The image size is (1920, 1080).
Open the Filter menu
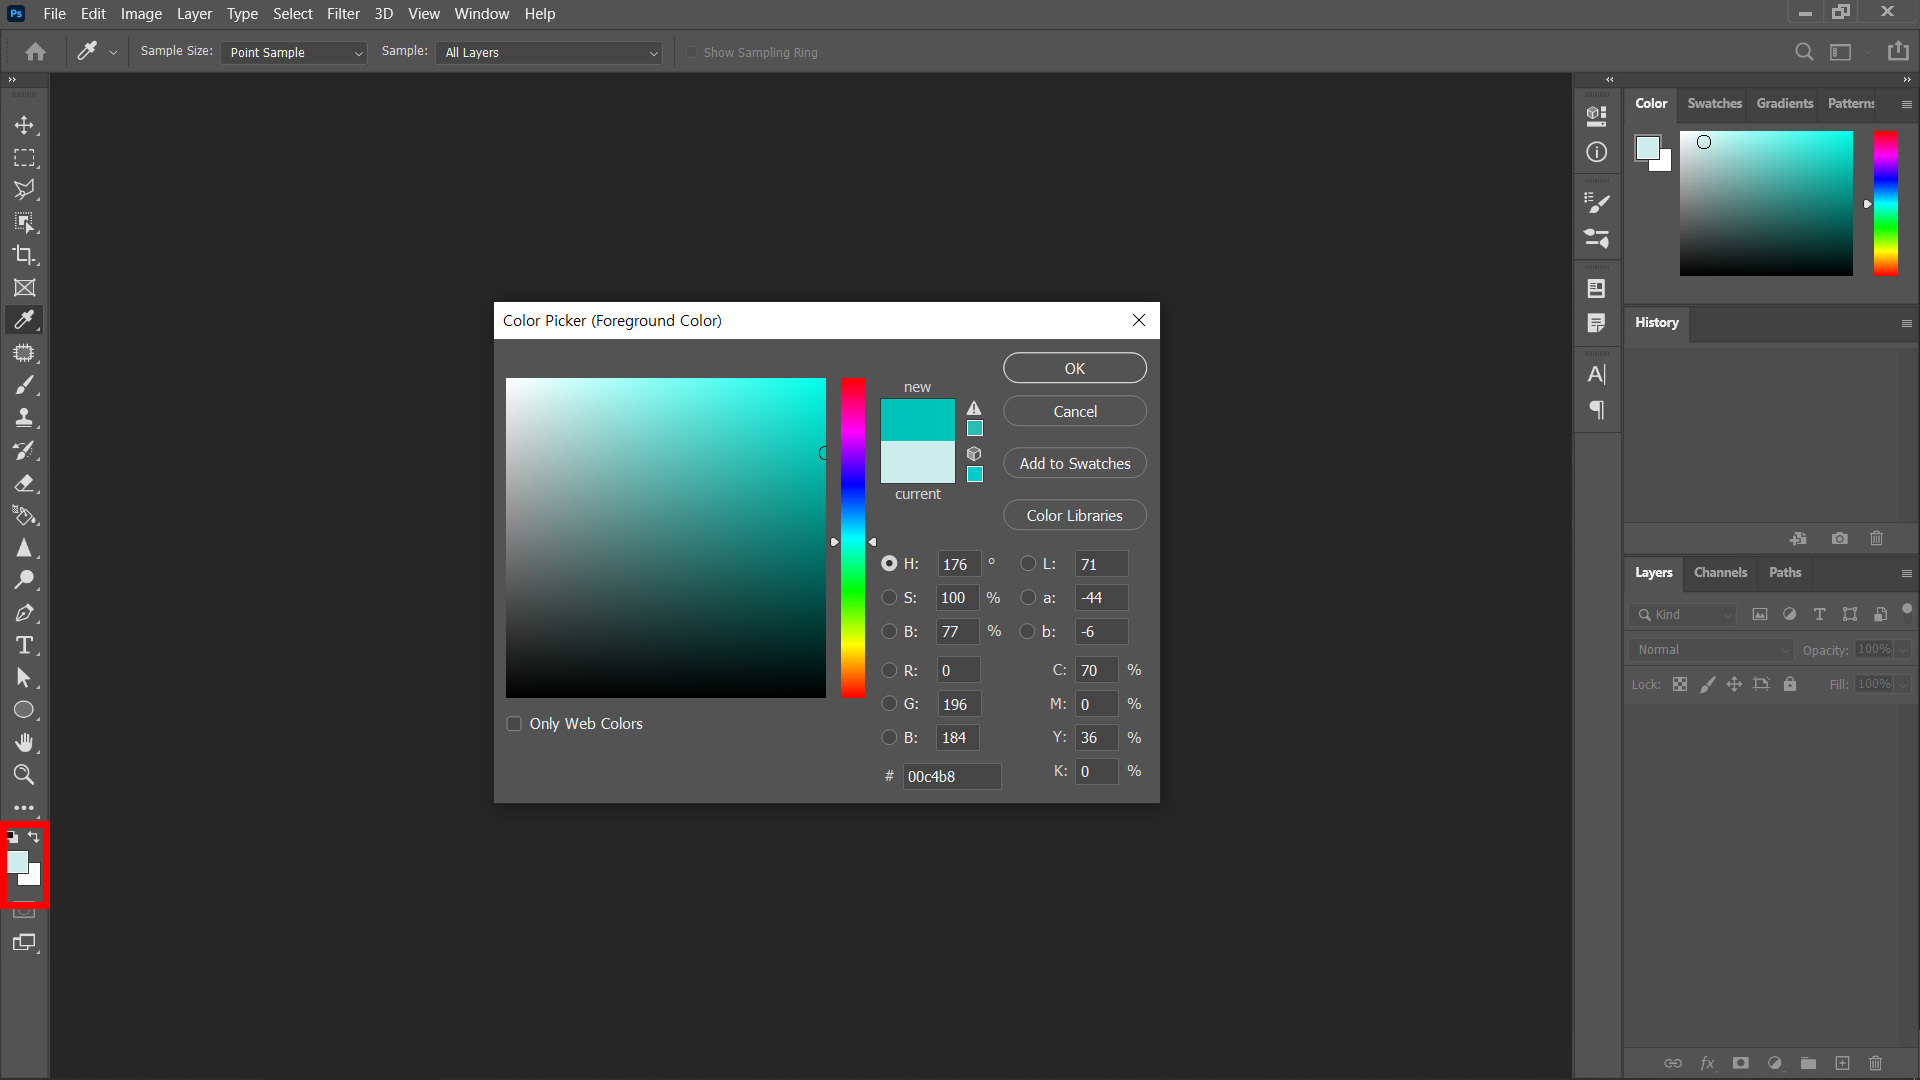coord(343,14)
